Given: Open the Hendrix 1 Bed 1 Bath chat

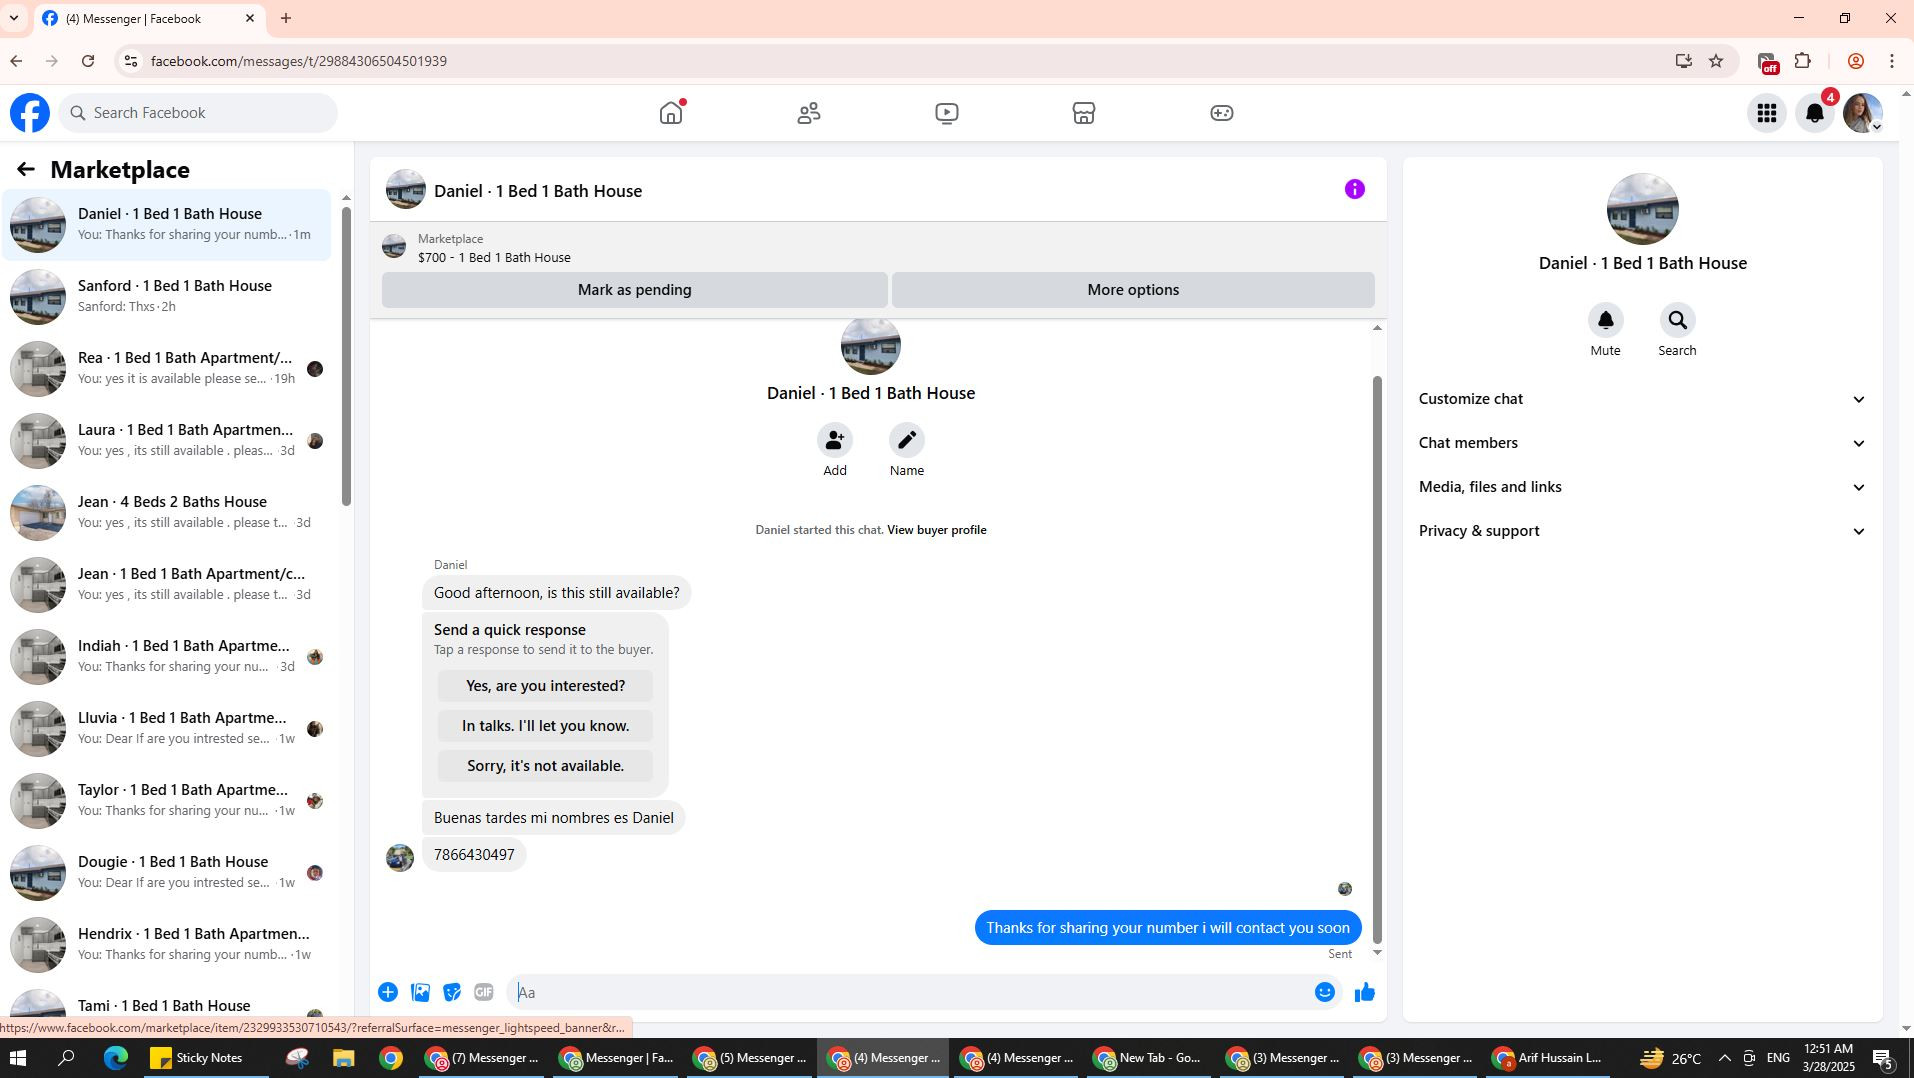Looking at the screenshot, I should point(166,945).
